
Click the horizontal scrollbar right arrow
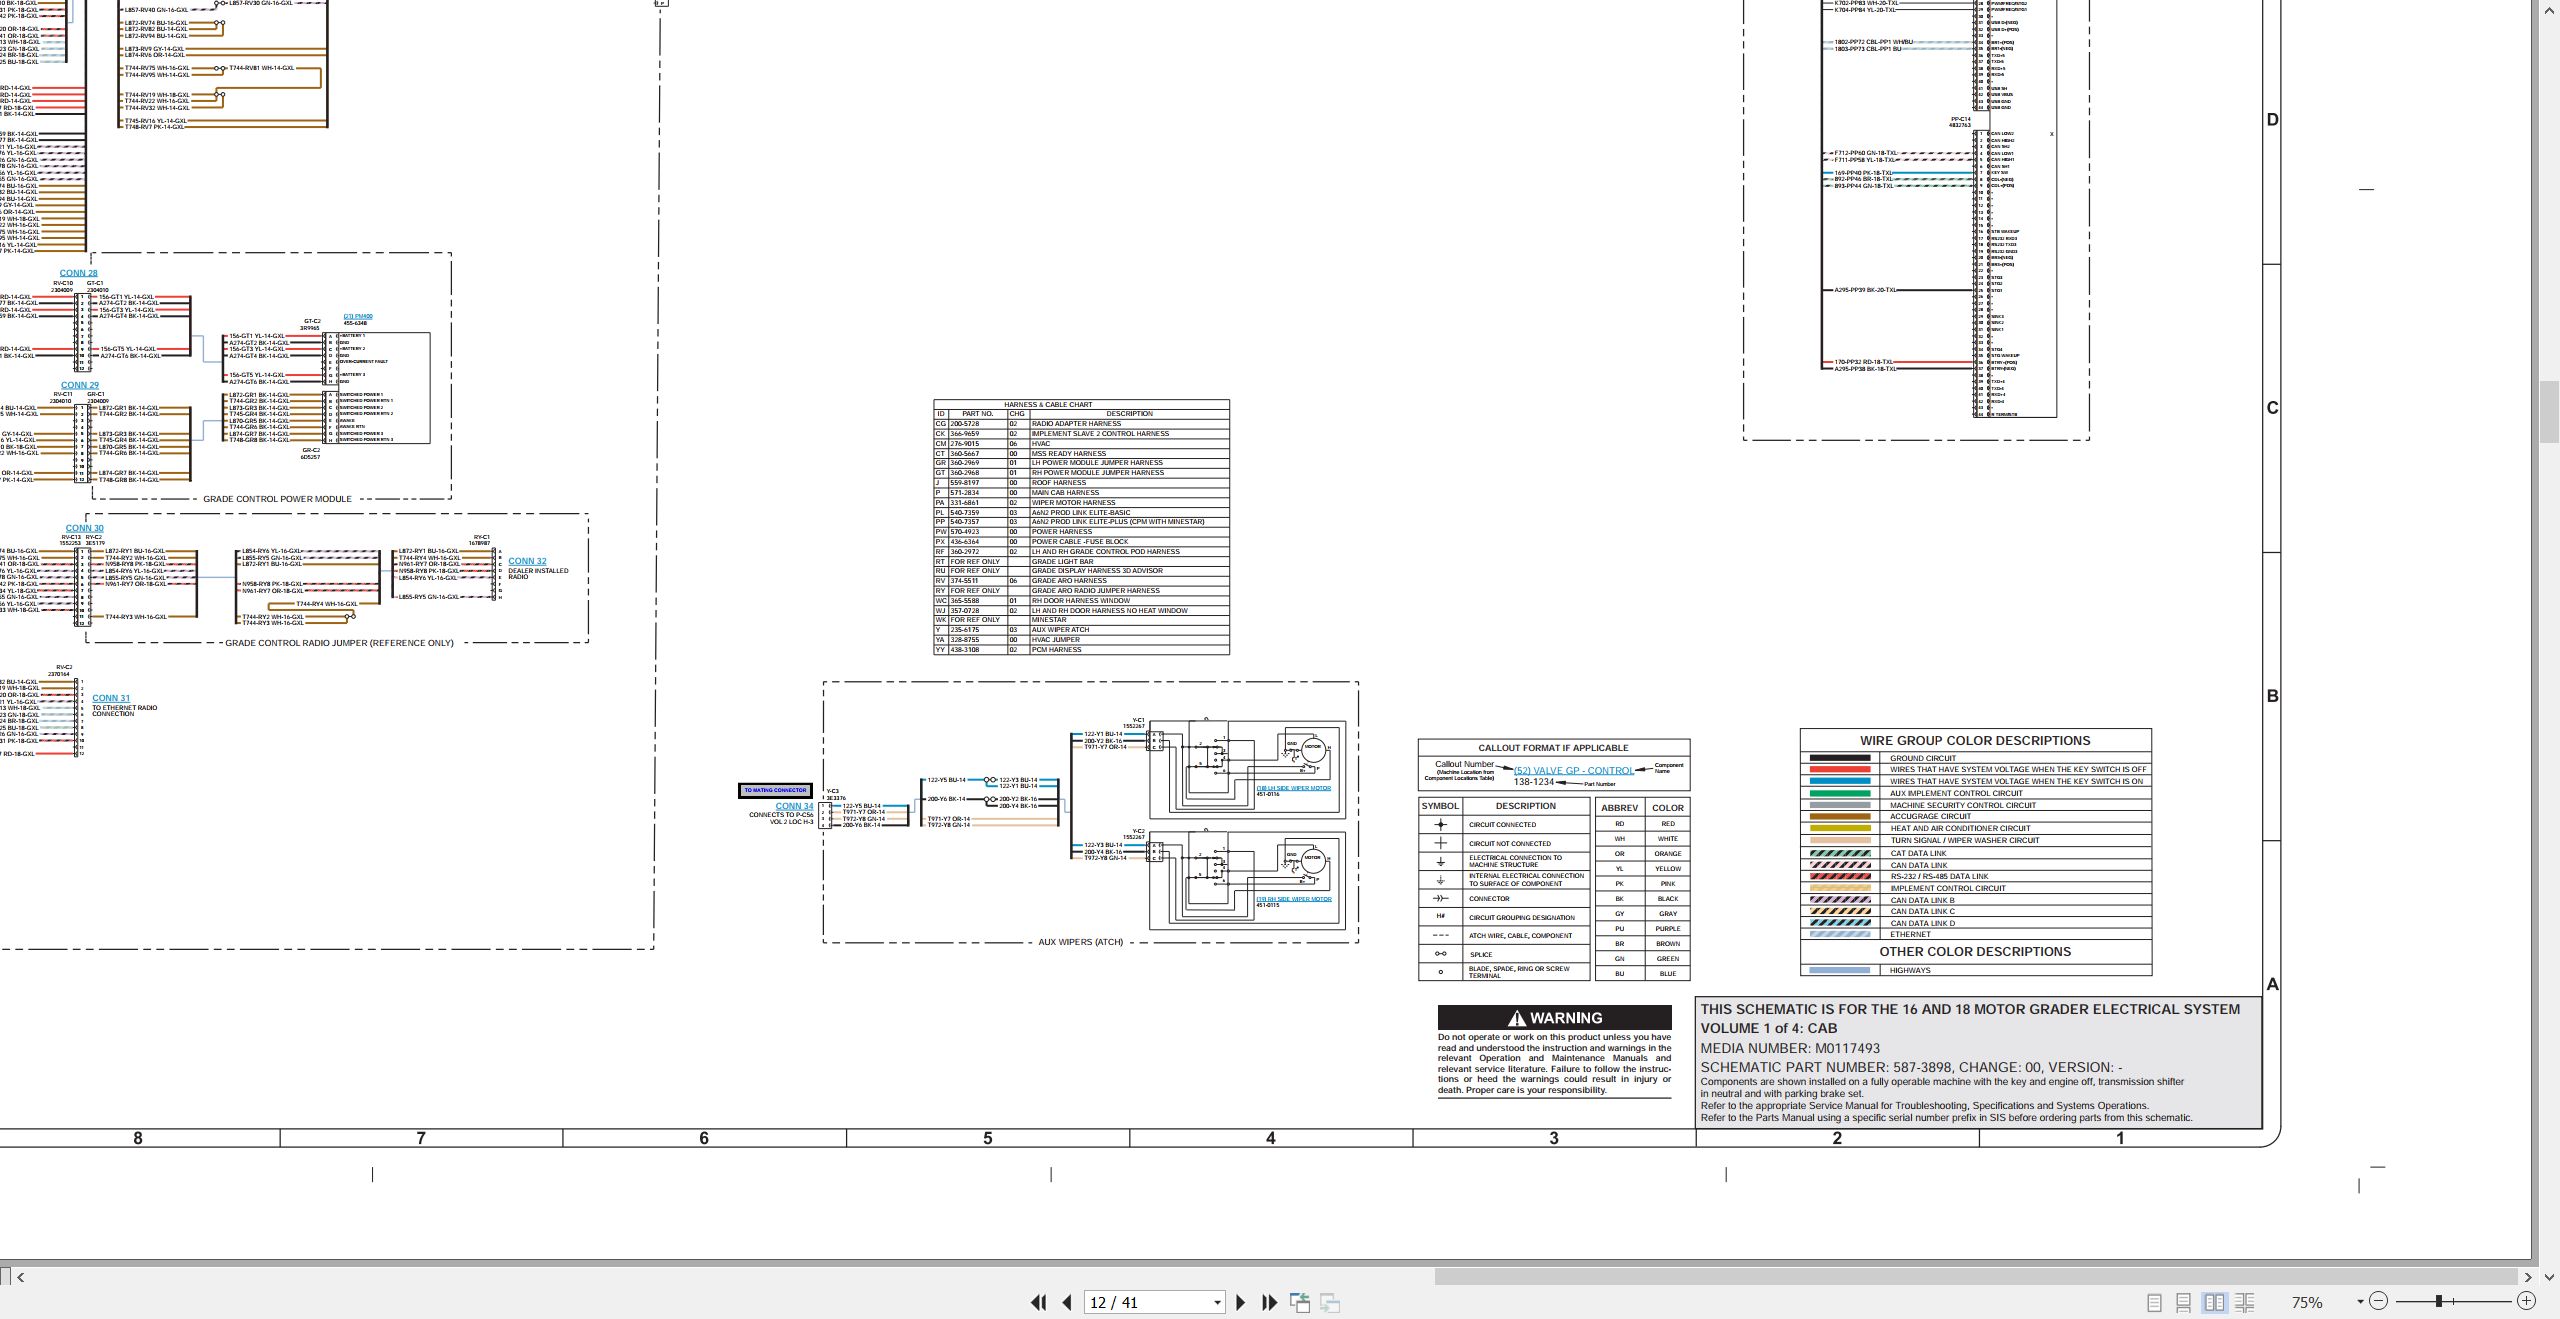tap(2527, 1277)
